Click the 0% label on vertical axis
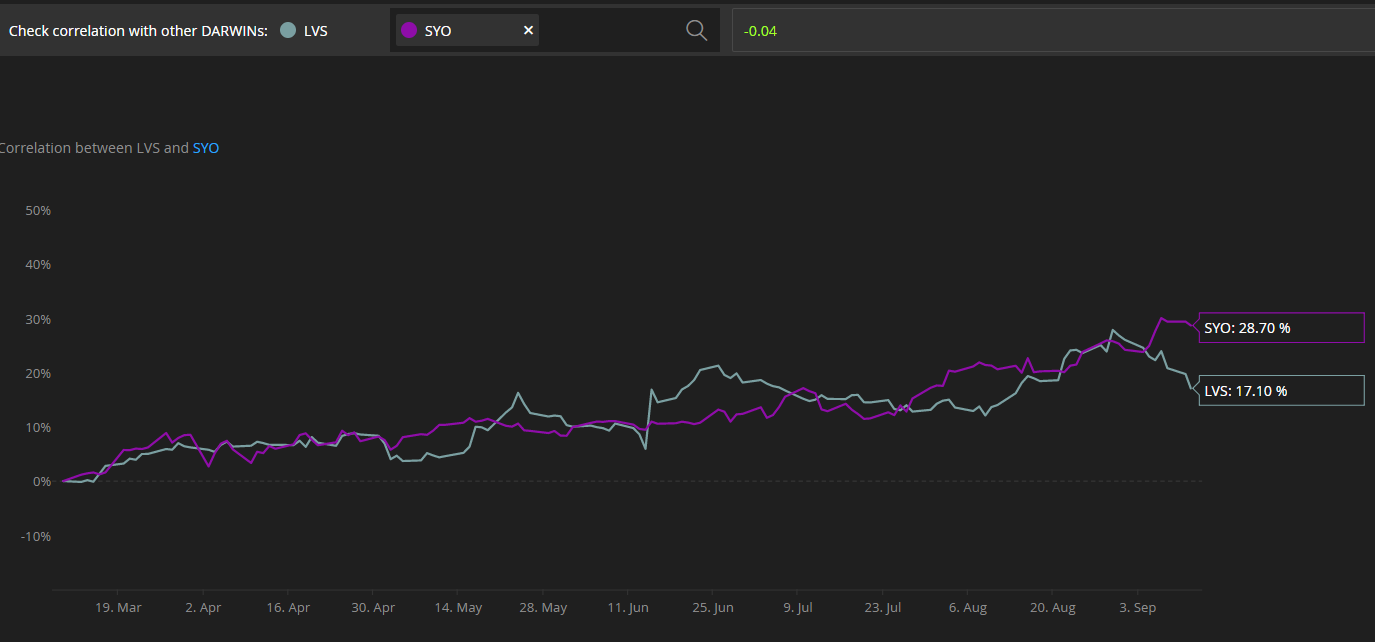The height and width of the screenshot is (642, 1375). coord(42,482)
